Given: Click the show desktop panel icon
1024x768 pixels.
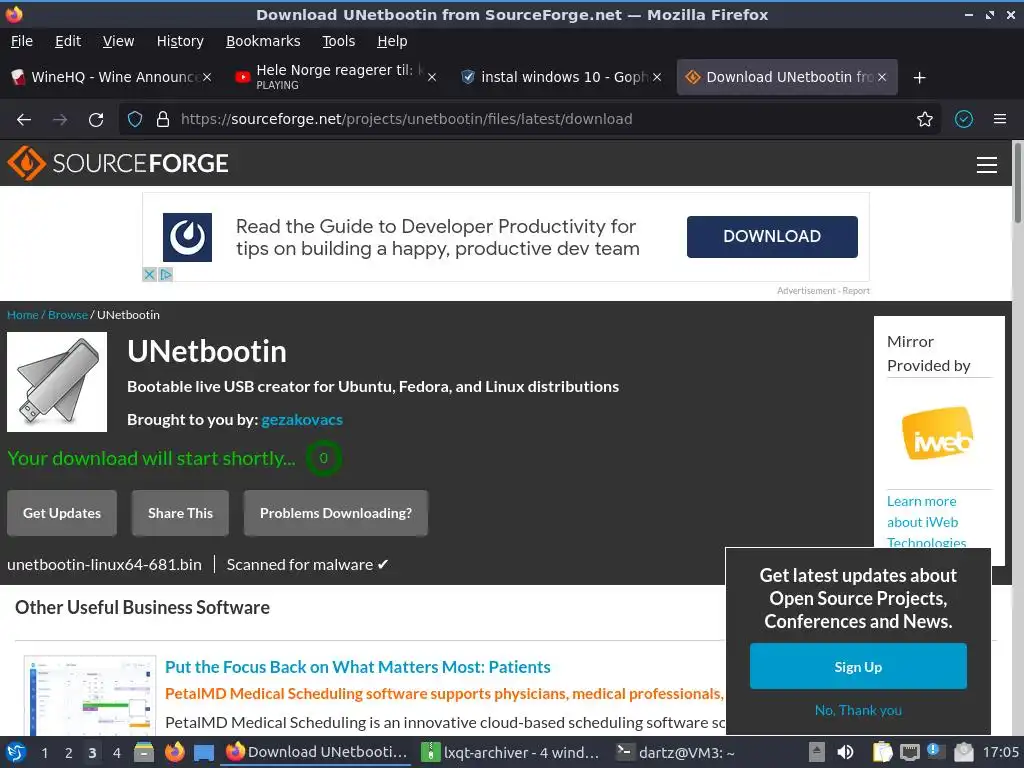Looking at the screenshot, I should click(204, 753).
